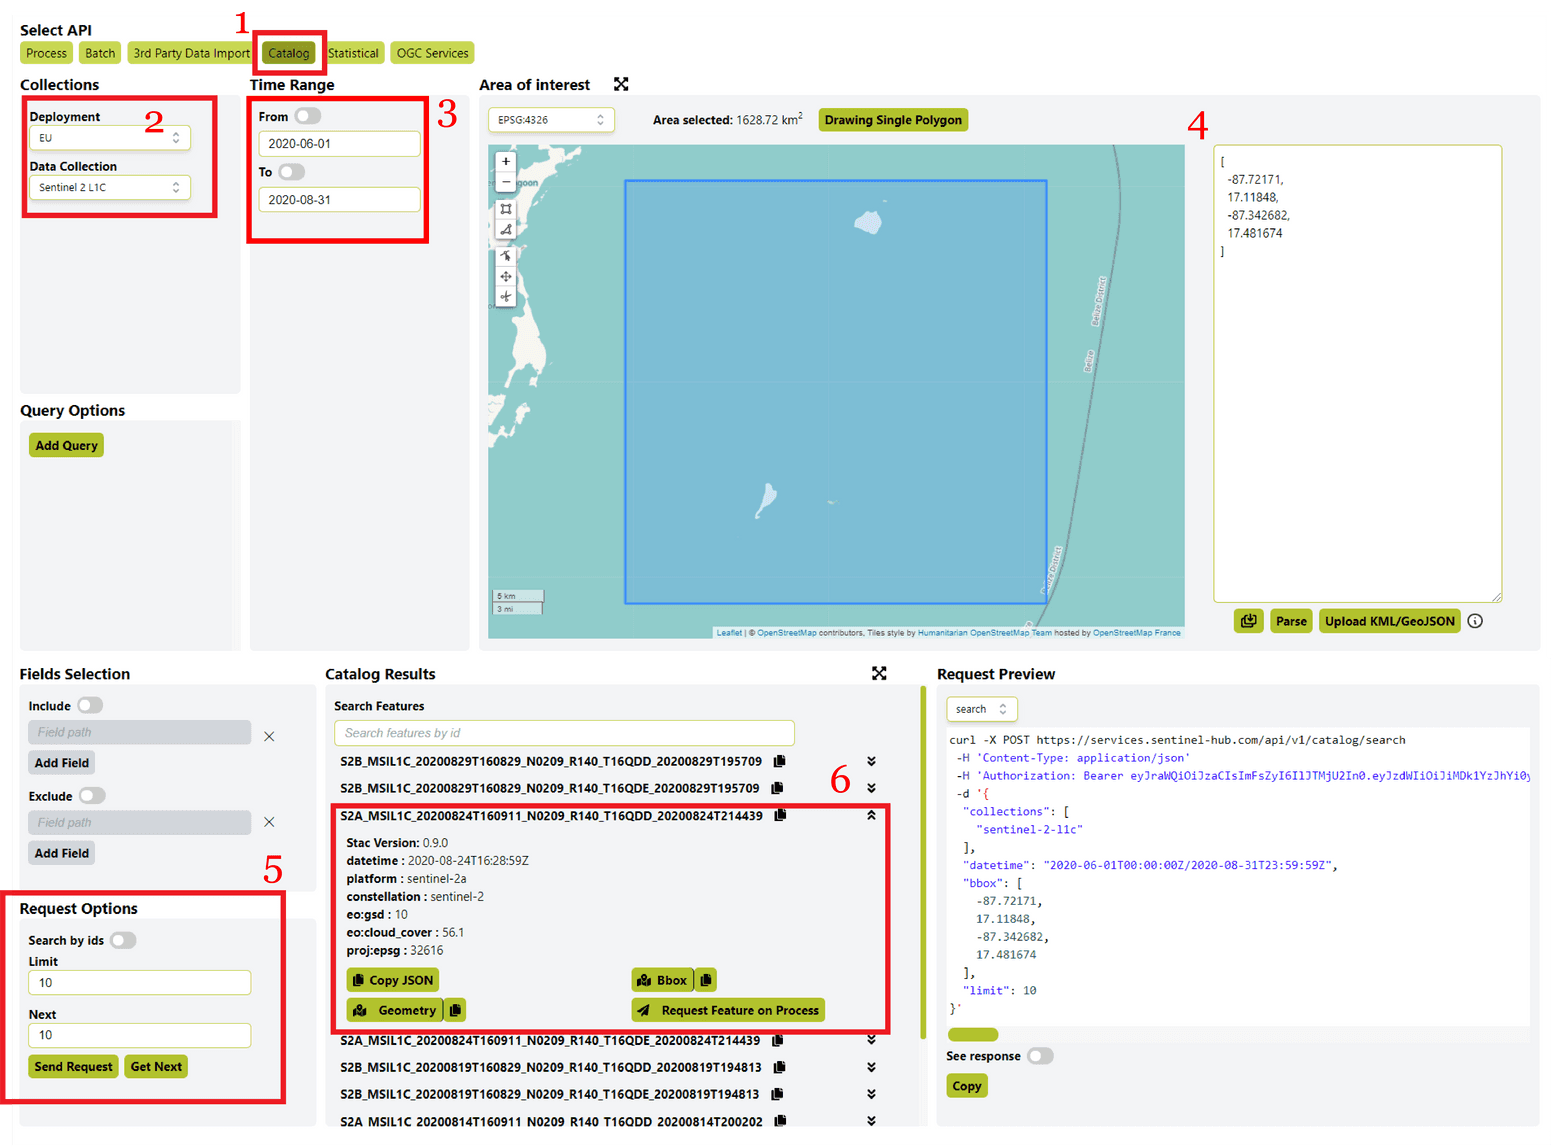
Task: Switch to the Statistical API tab
Action: 353,53
